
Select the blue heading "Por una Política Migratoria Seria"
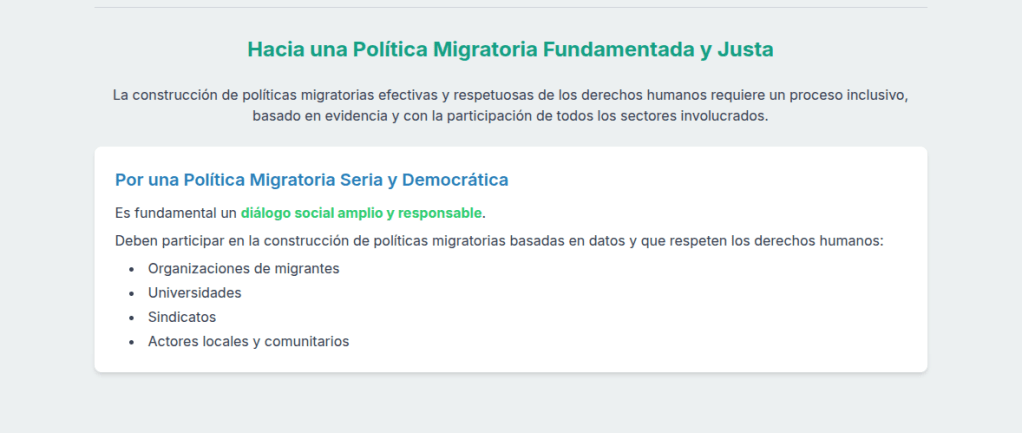tap(311, 180)
